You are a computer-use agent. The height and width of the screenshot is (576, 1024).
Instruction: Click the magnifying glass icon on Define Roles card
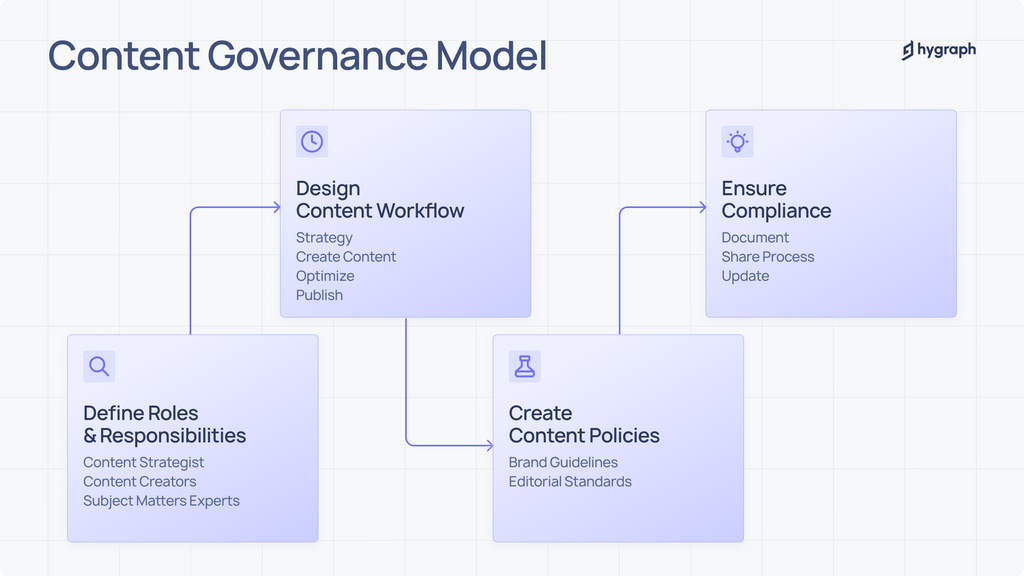(98, 366)
